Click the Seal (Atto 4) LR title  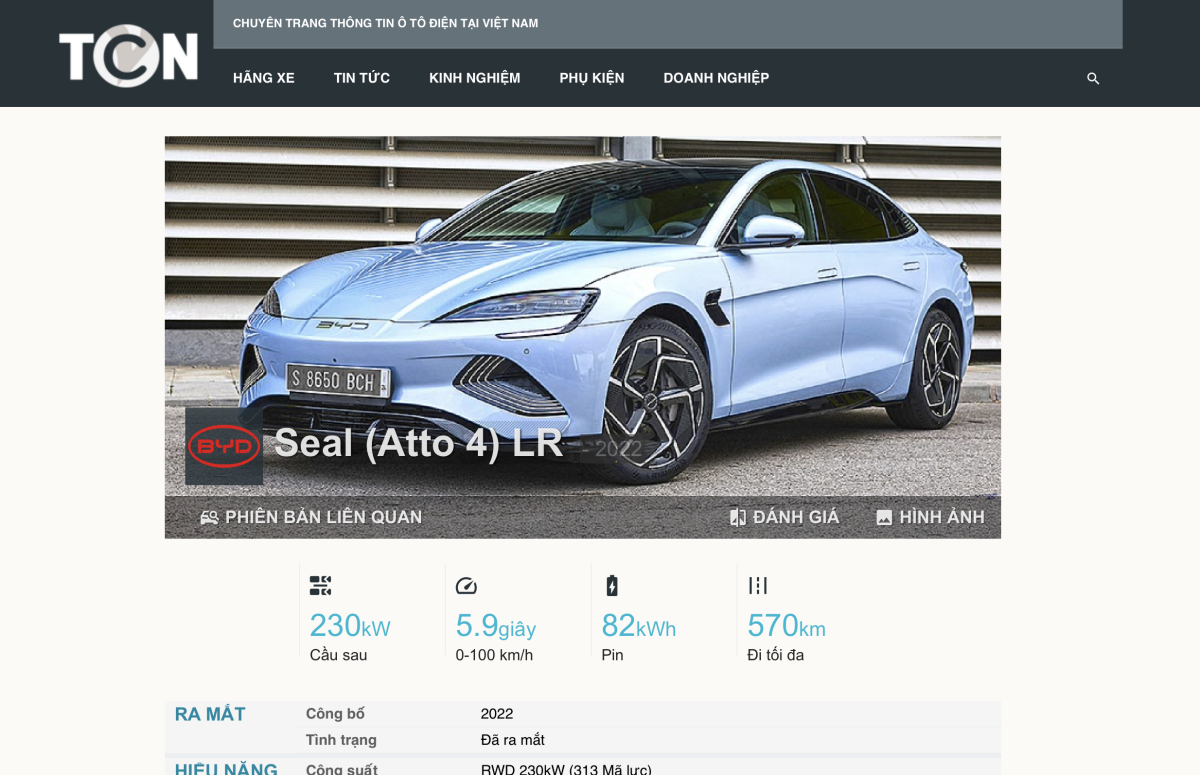(x=418, y=443)
